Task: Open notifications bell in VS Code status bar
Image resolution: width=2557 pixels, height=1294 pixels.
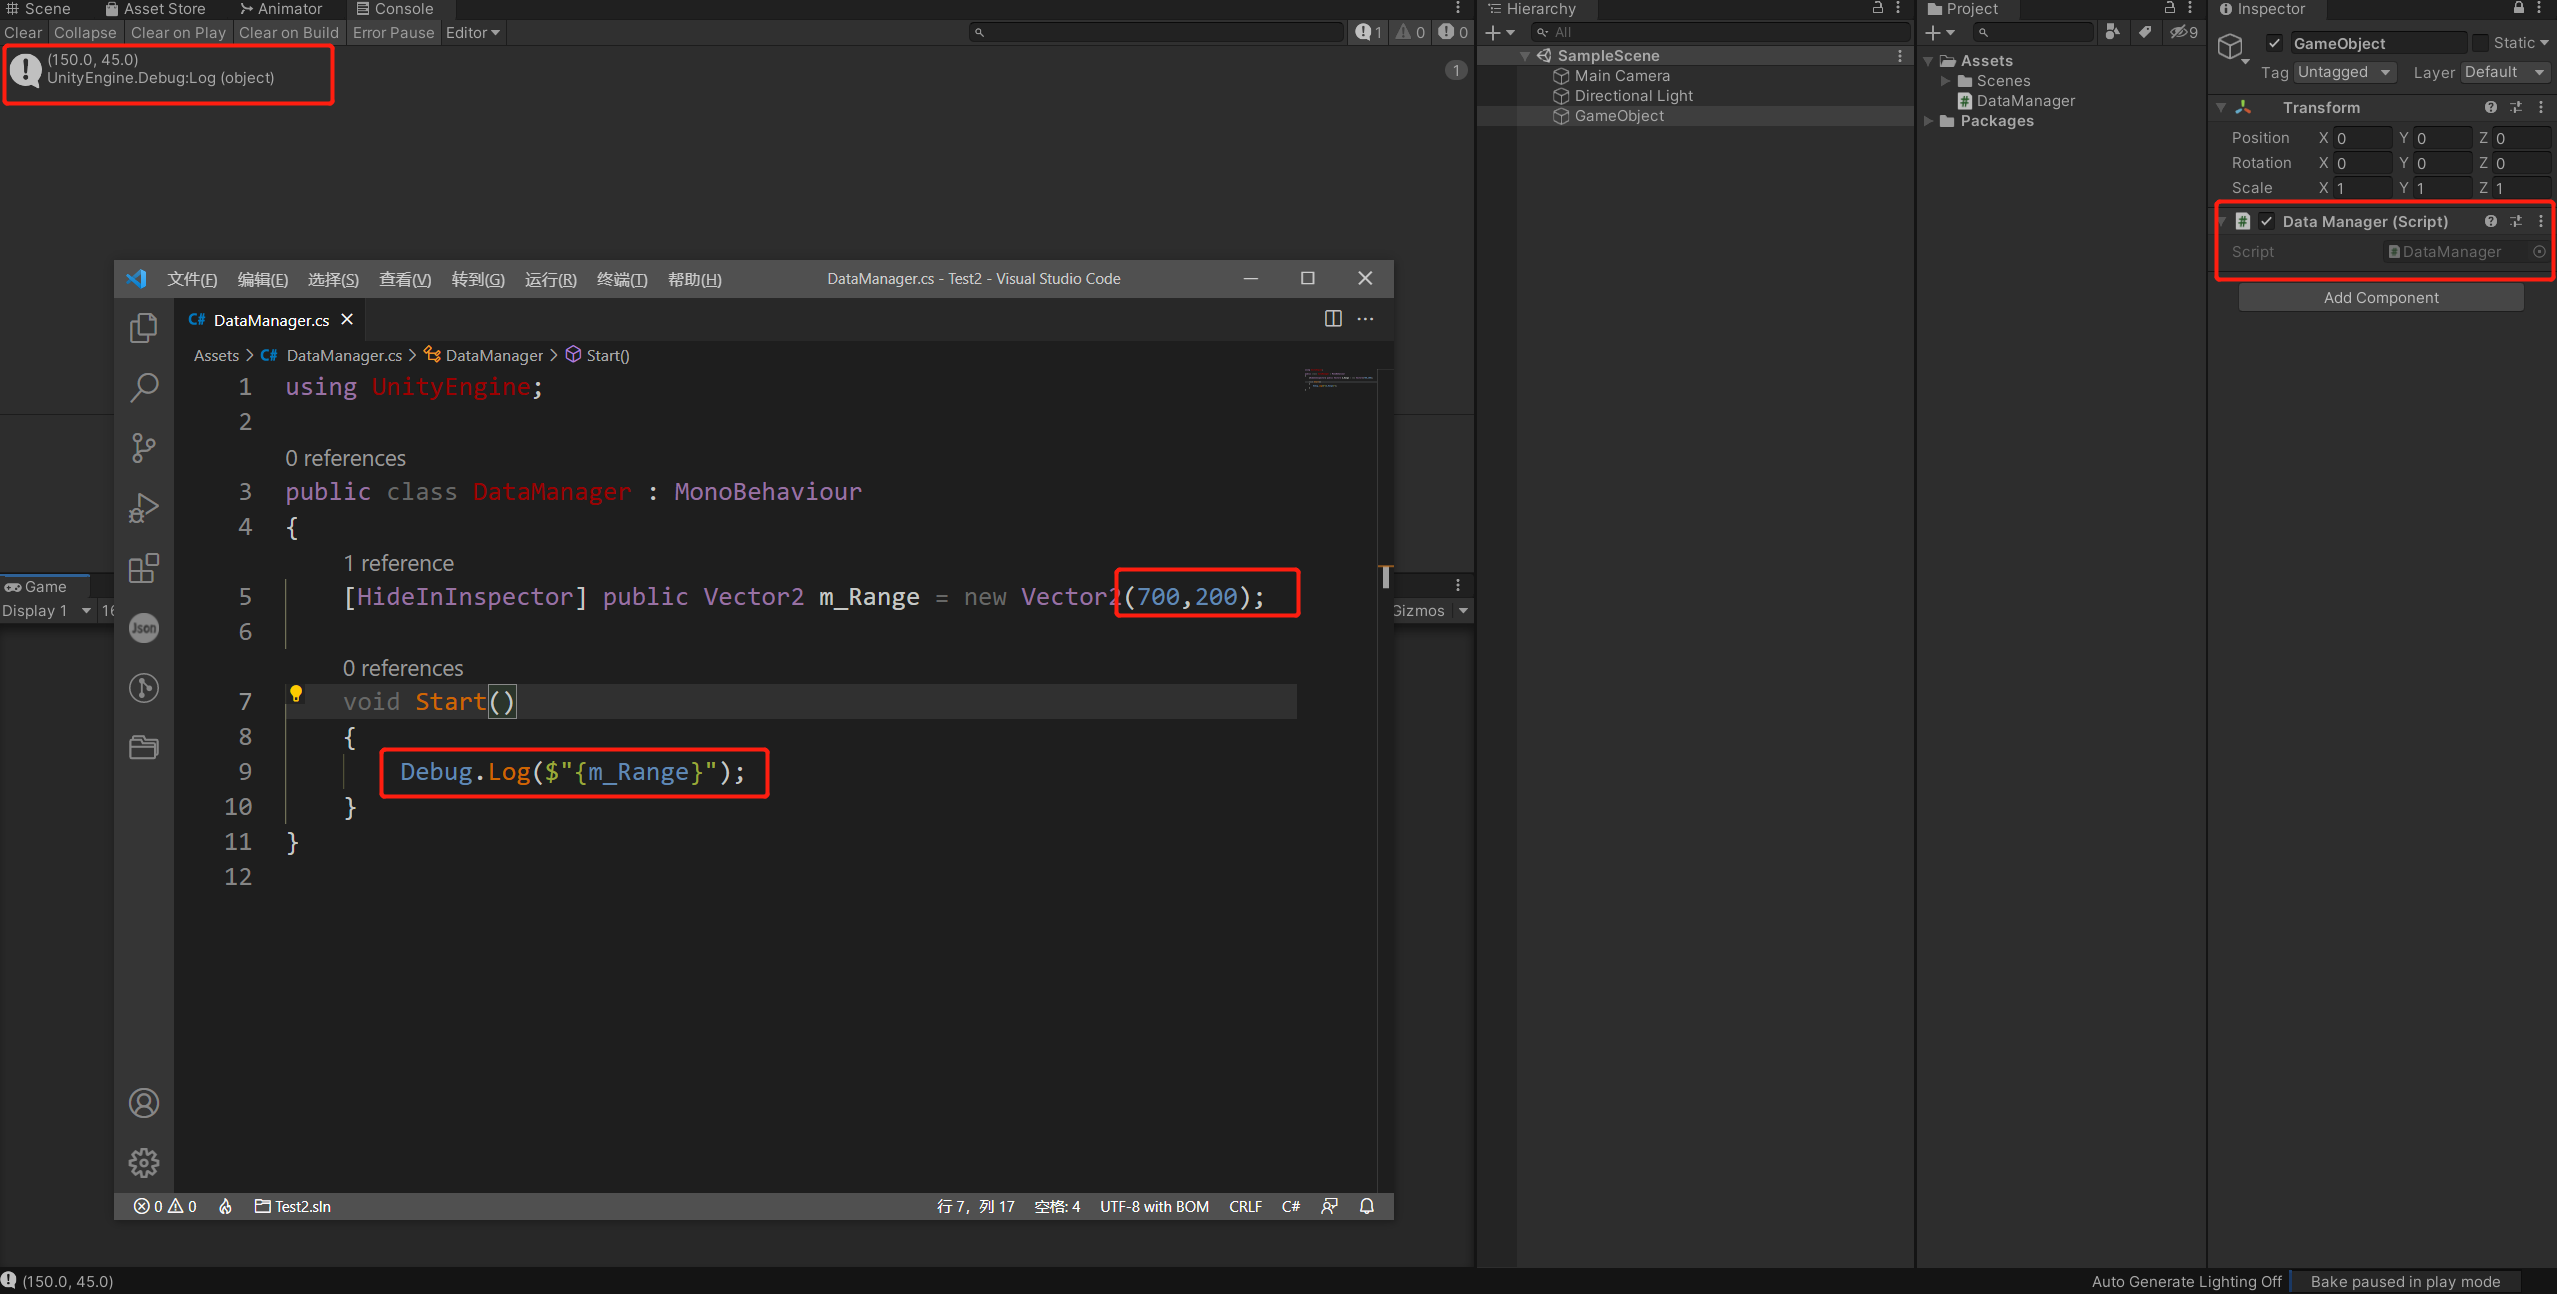Action: tap(1367, 1206)
